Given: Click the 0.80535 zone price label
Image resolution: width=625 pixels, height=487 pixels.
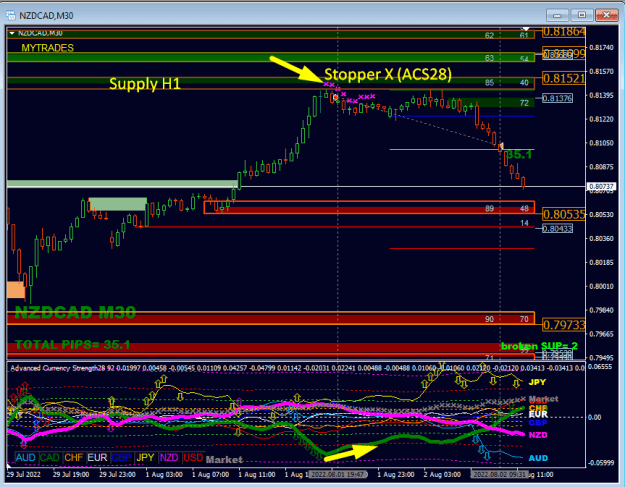Looking at the screenshot, I should click(564, 214).
